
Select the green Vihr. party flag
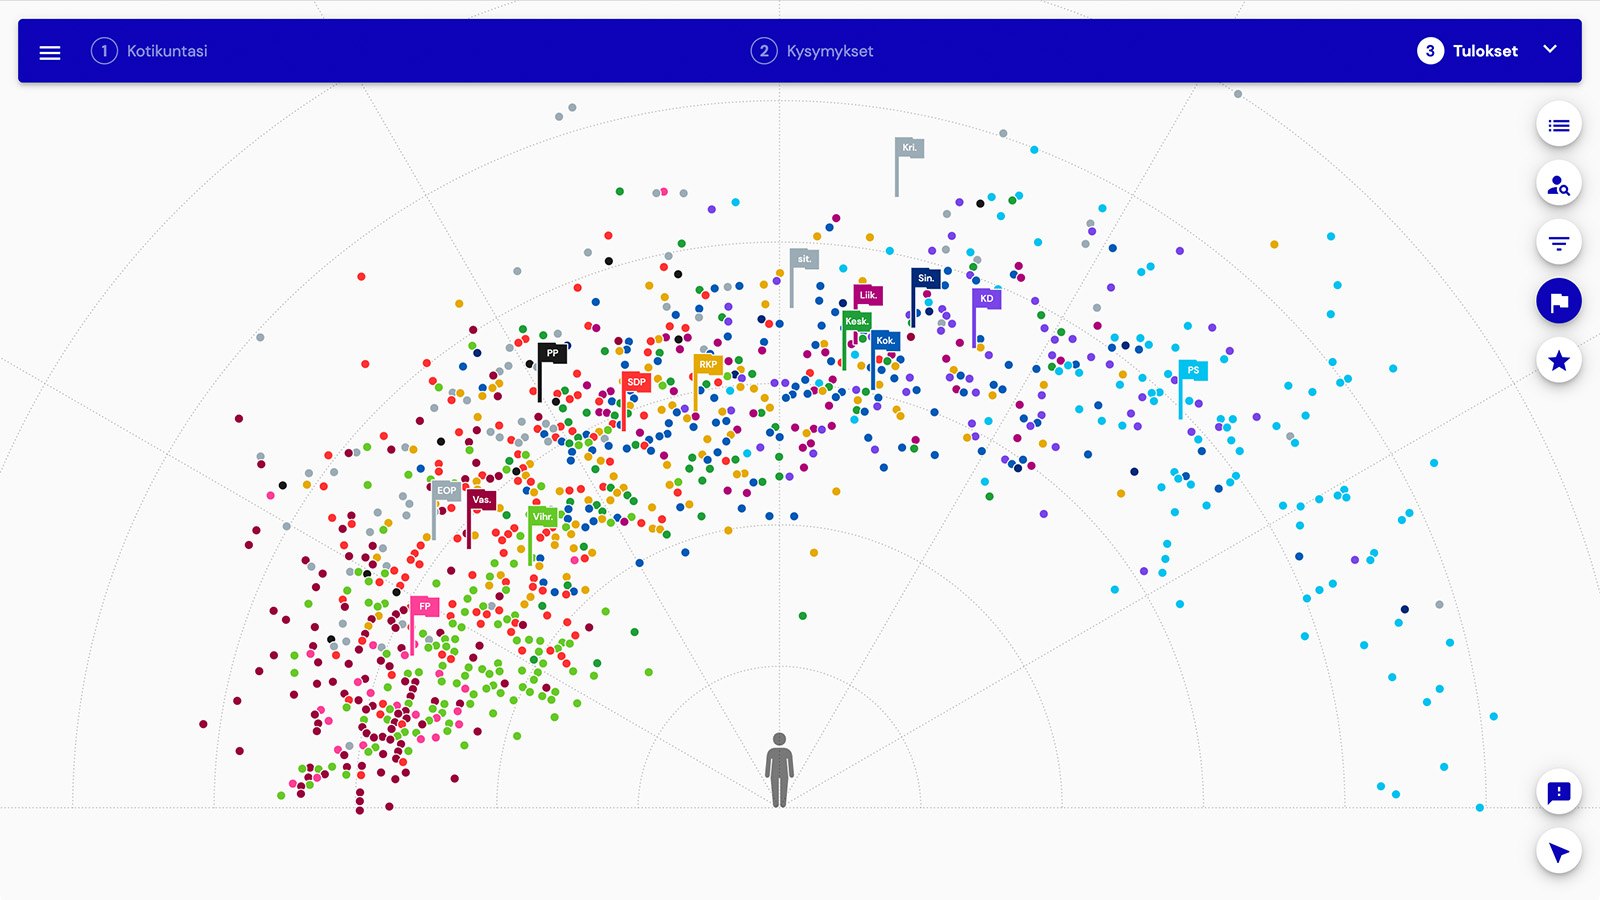tap(542, 517)
